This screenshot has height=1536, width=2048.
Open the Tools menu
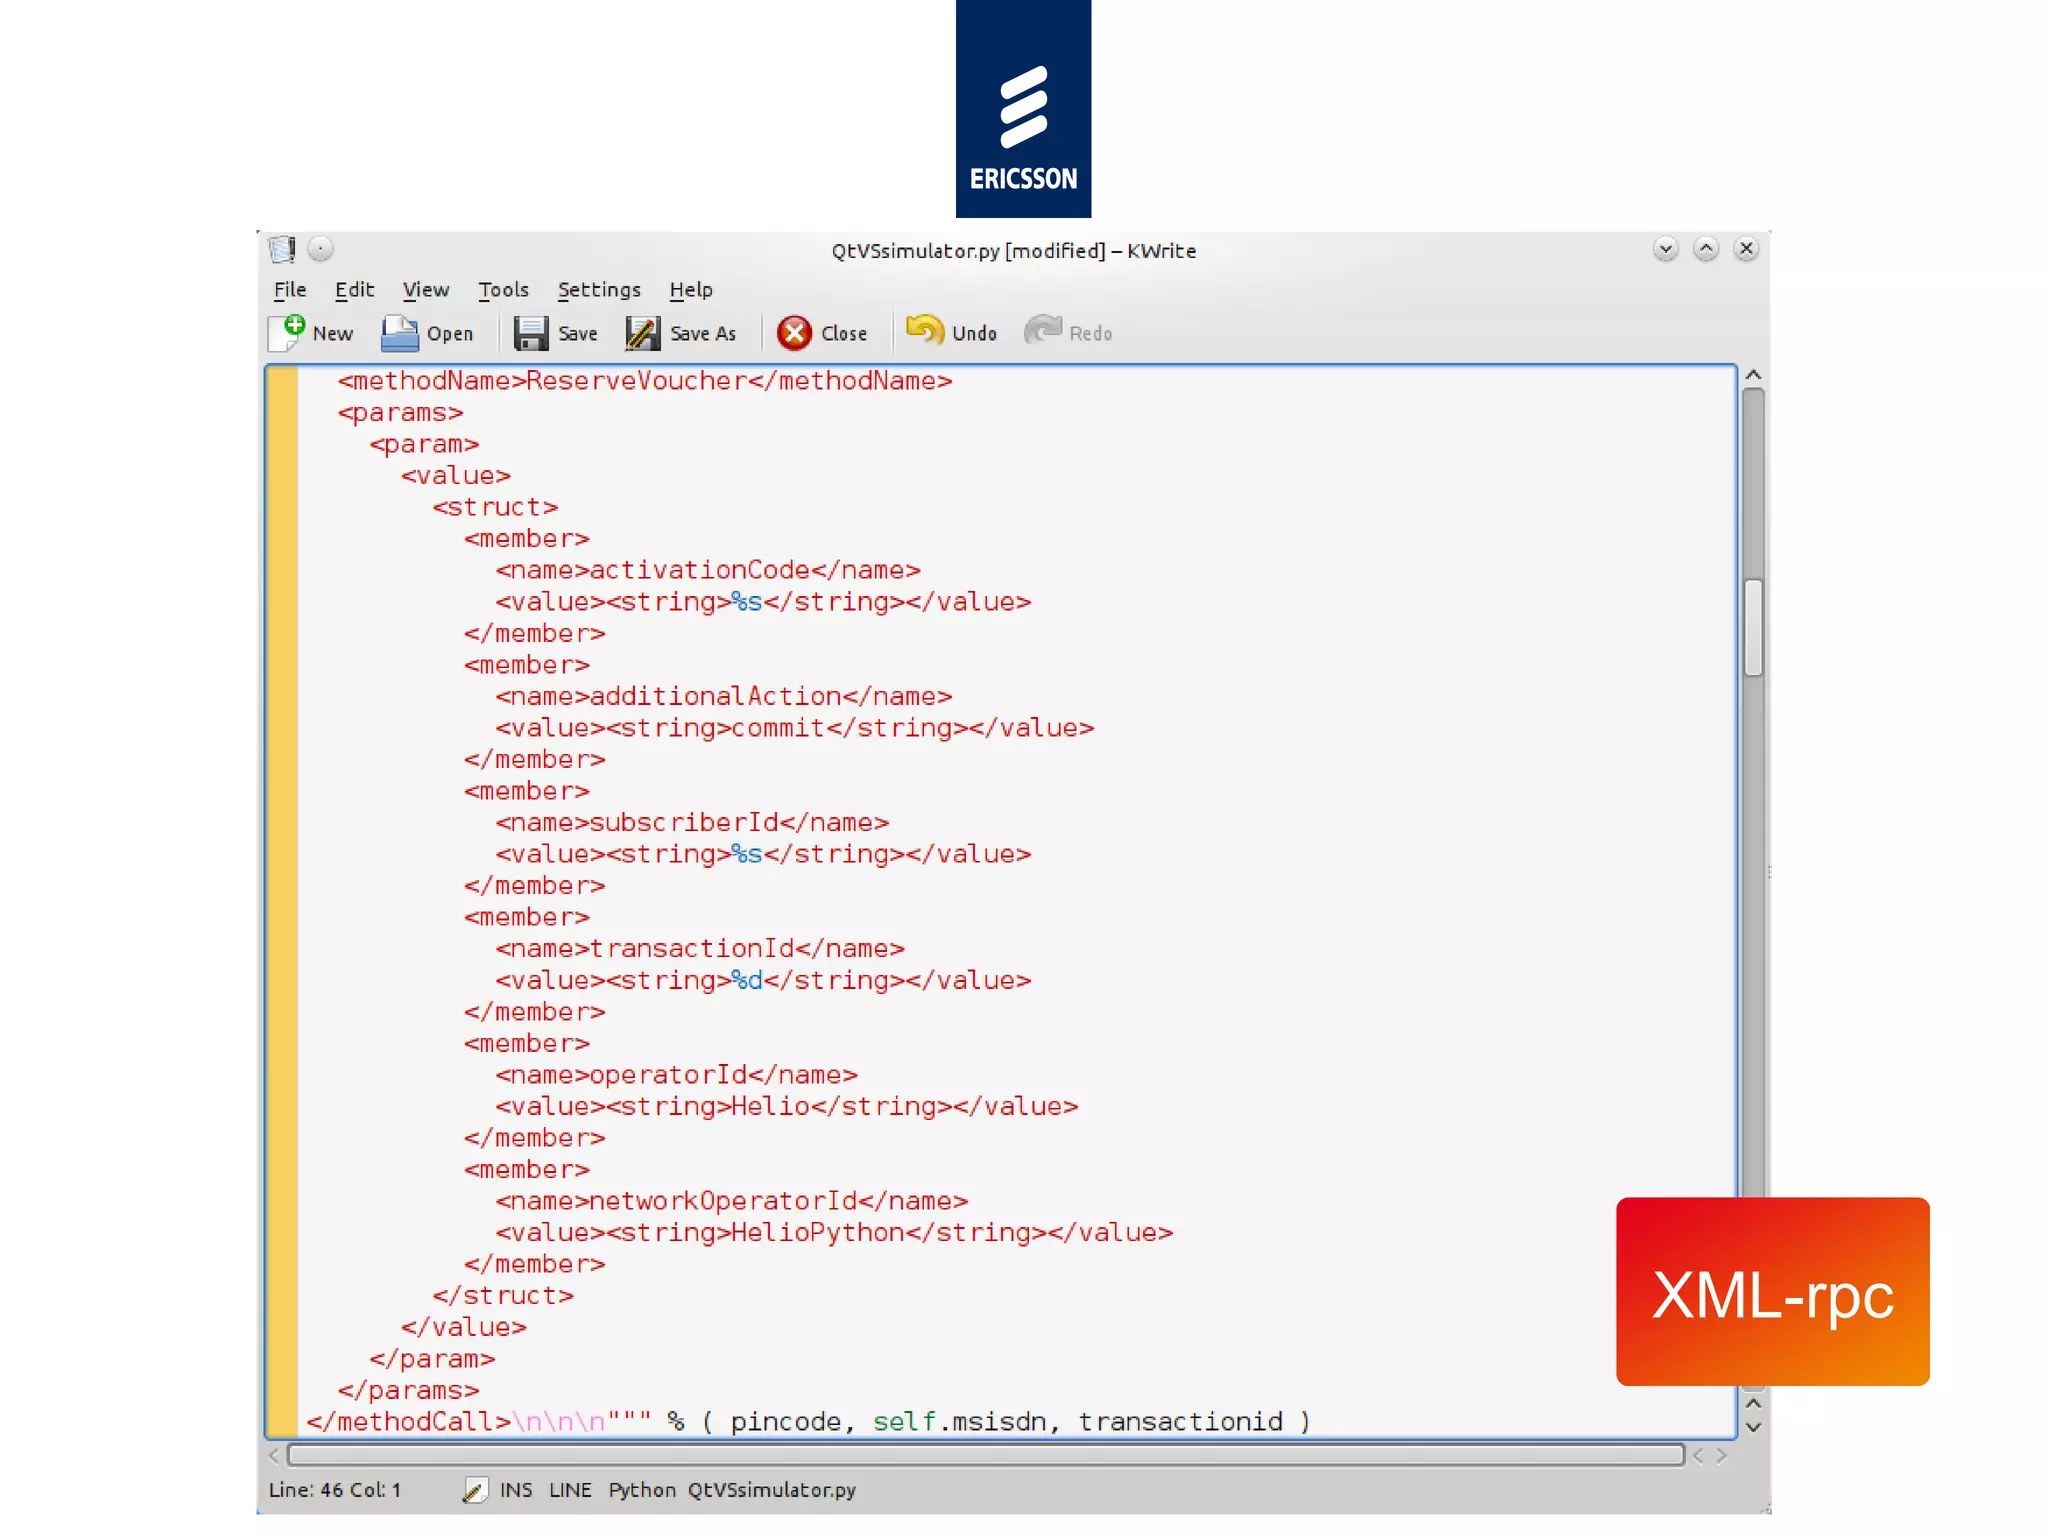click(x=503, y=290)
